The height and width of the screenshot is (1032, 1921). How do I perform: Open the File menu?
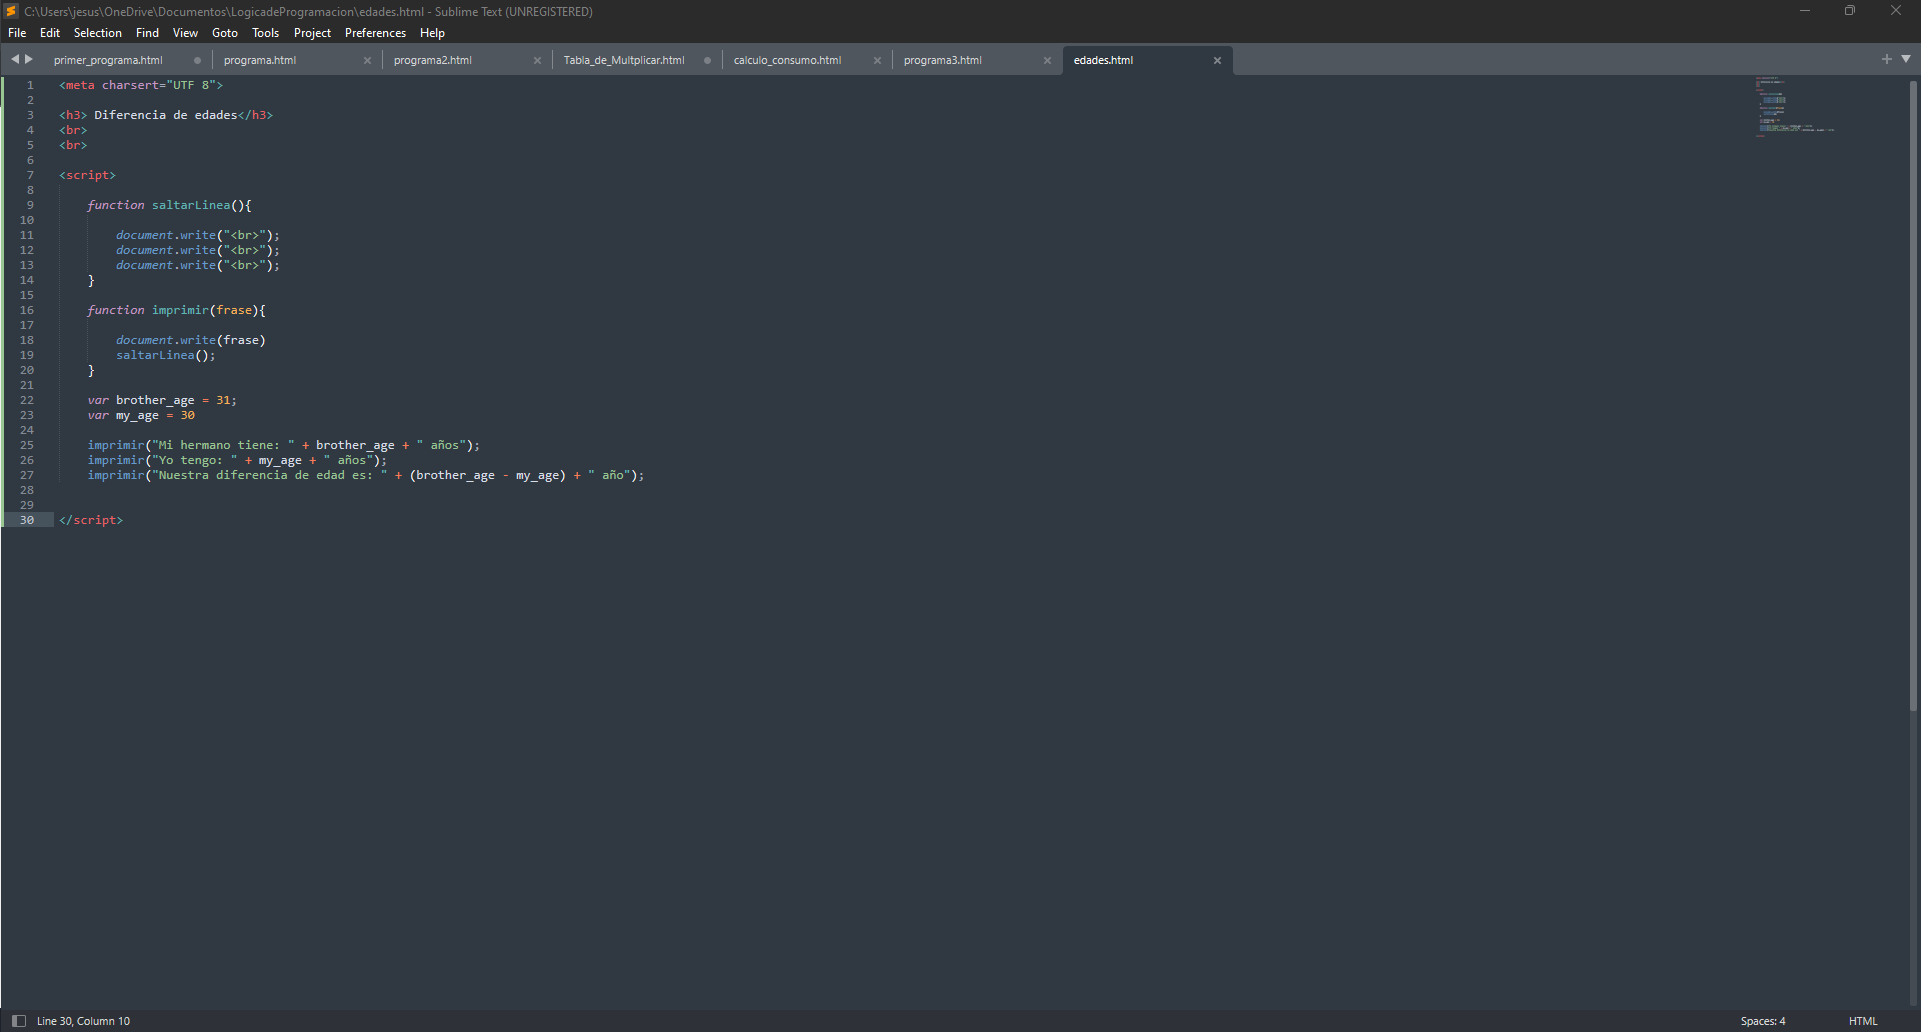point(17,33)
